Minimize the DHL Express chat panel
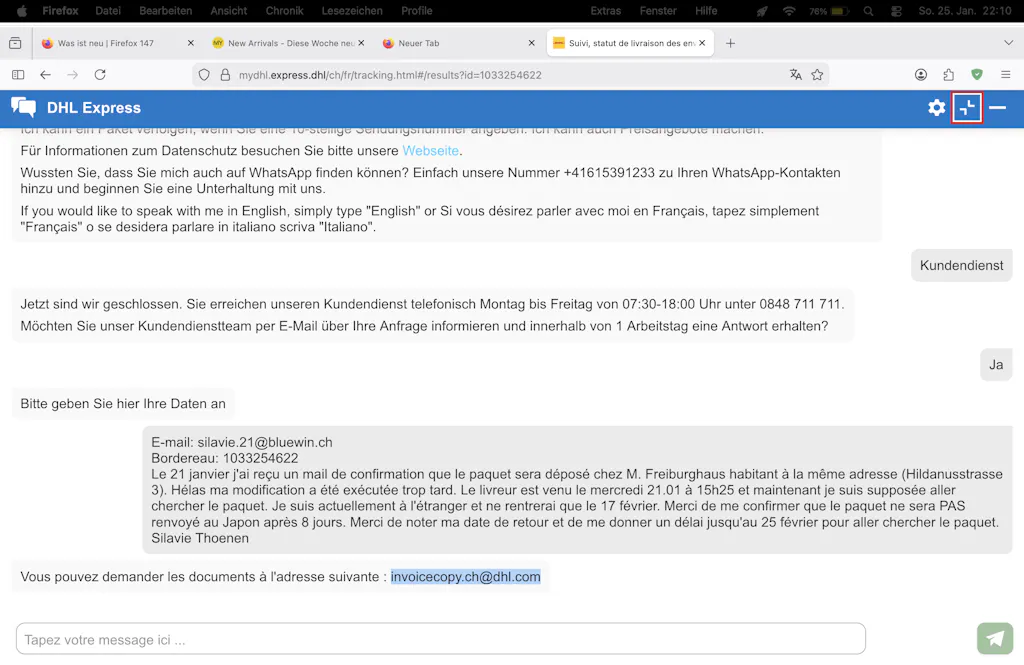The image size is (1024, 665). (x=997, y=108)
